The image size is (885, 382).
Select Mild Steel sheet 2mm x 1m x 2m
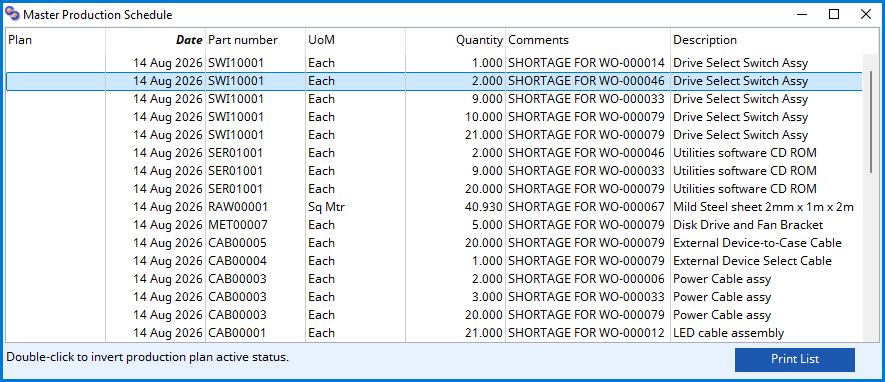(x=763, y=207)
